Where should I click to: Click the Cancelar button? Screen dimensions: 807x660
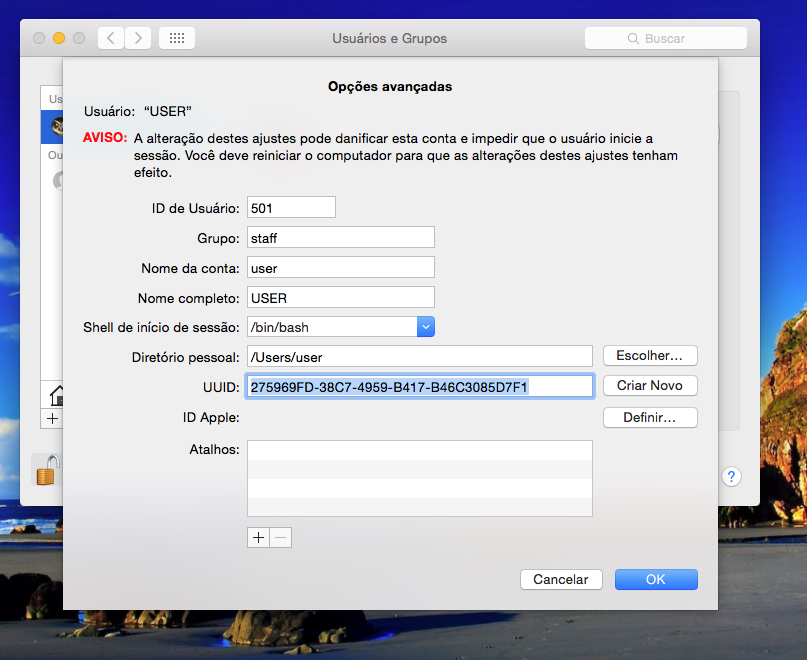coord(561,580)
